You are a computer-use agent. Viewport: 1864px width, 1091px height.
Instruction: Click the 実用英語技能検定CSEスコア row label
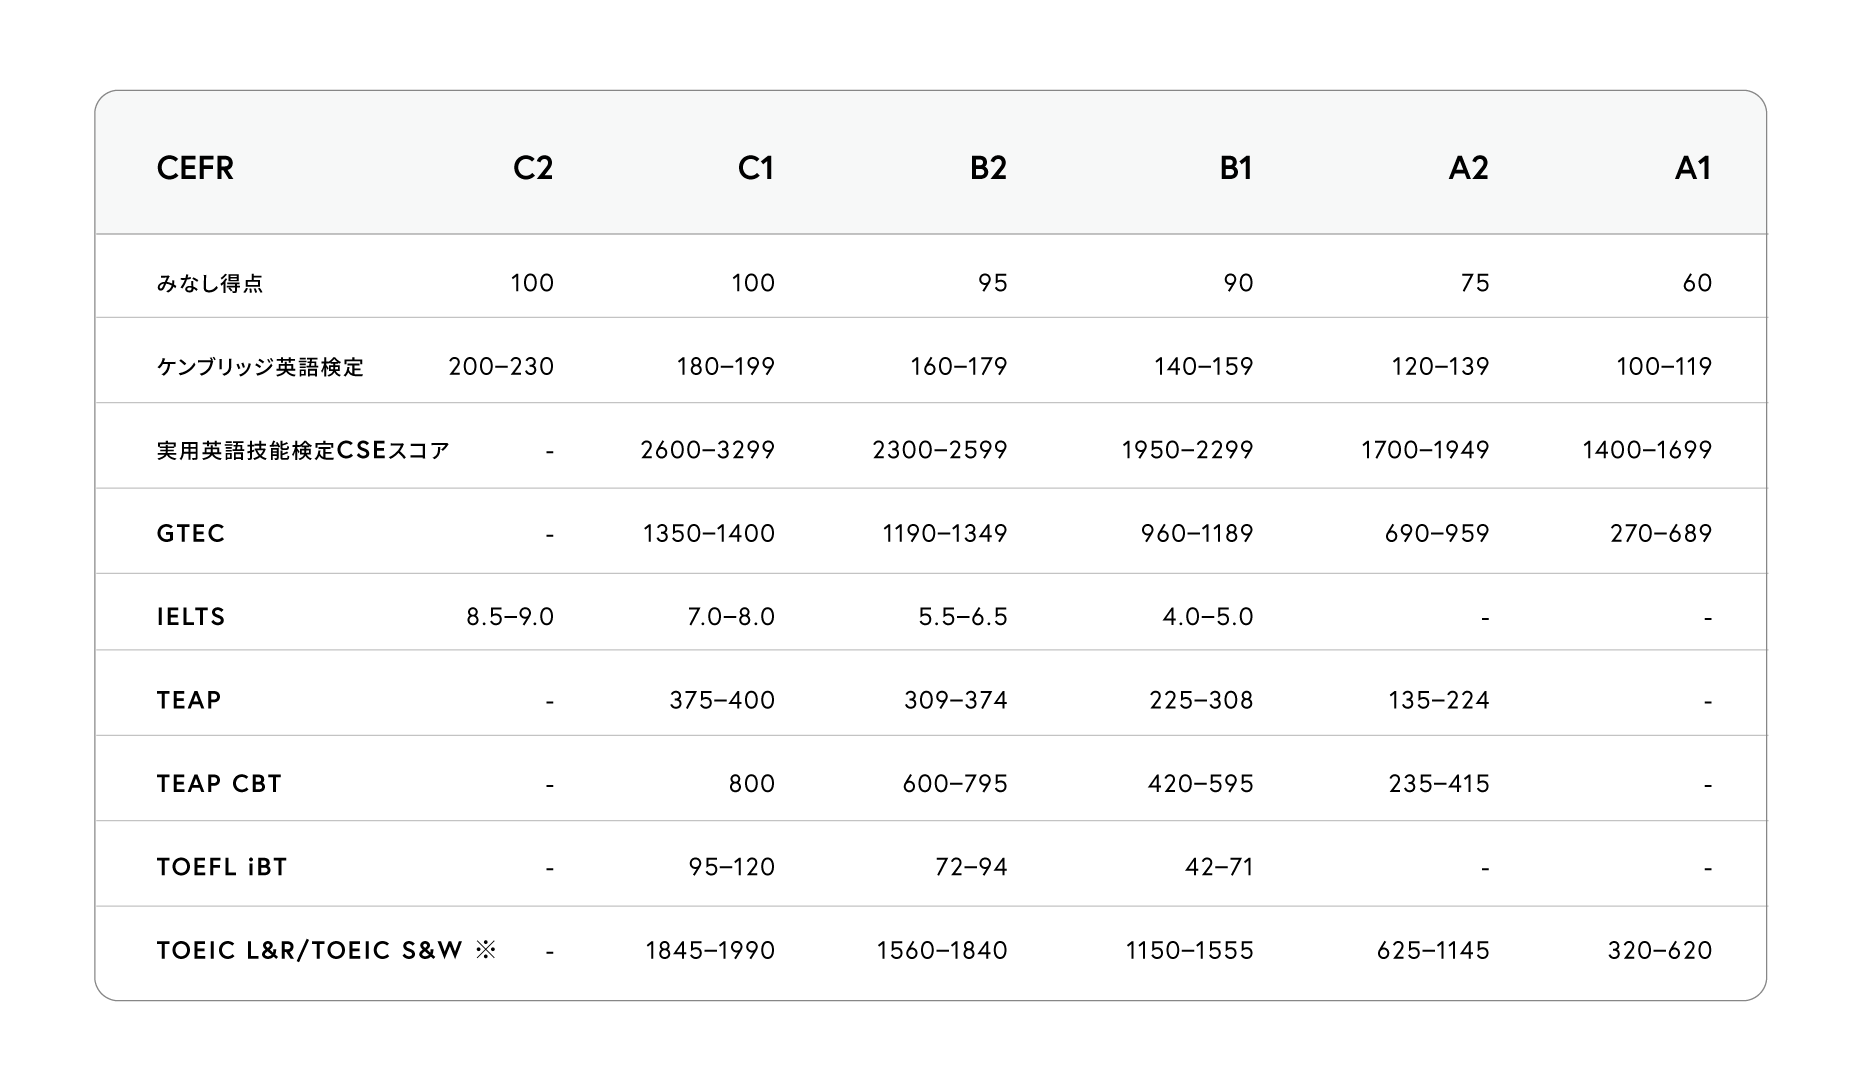303,451
